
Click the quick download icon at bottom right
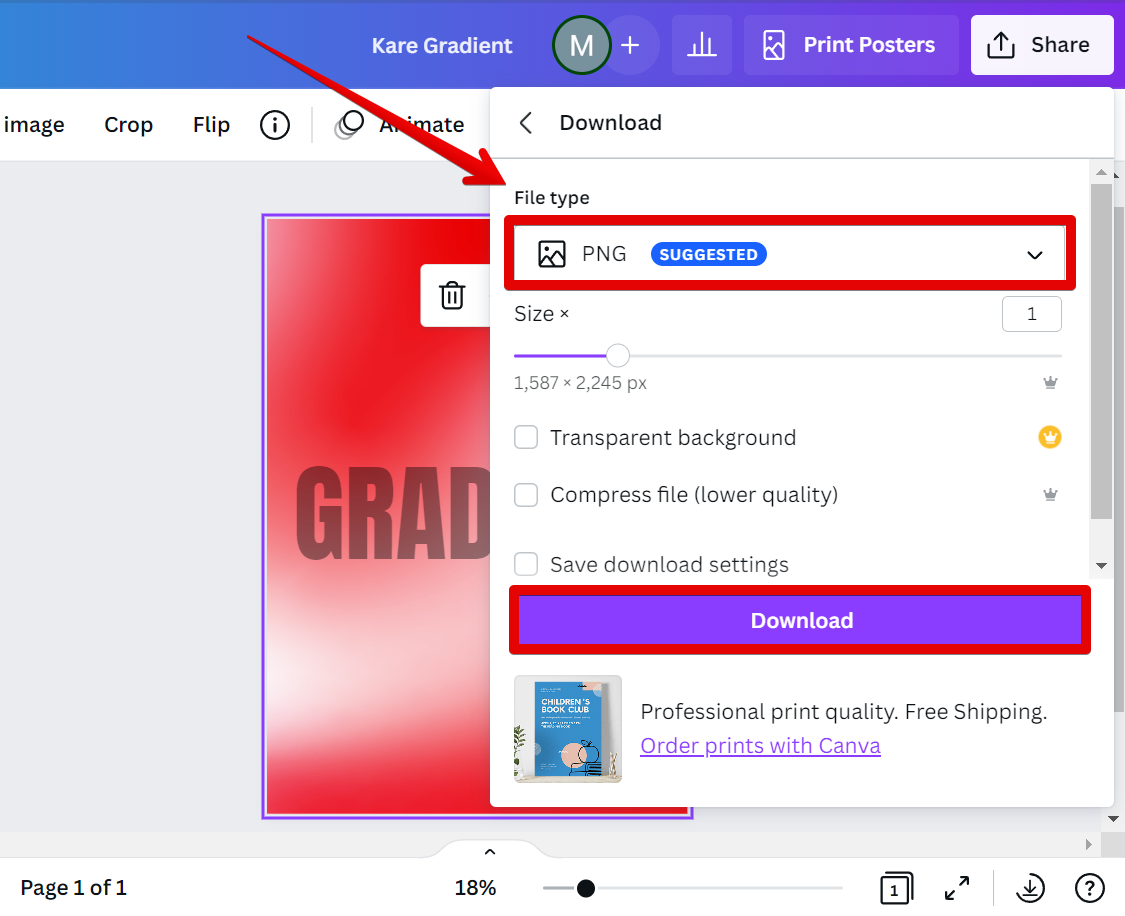(1030, 887)
